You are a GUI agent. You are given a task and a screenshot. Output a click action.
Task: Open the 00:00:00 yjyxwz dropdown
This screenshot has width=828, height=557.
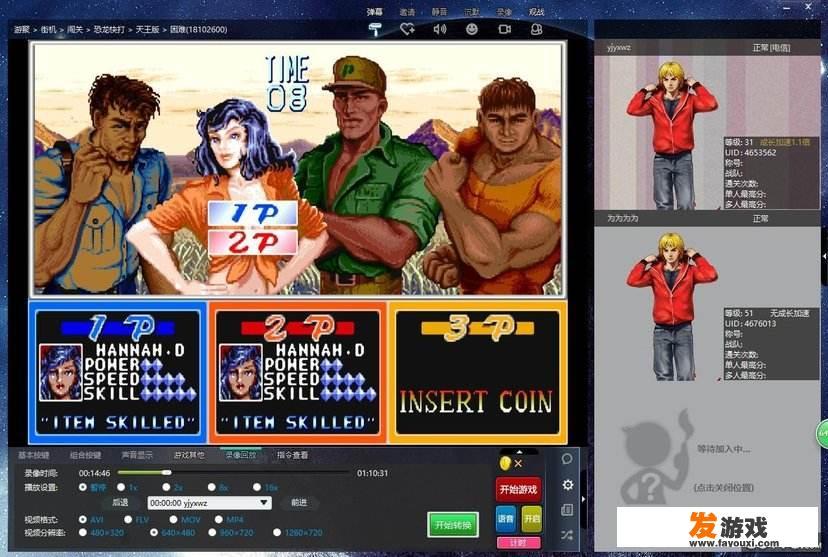click(x=210, y=503)
